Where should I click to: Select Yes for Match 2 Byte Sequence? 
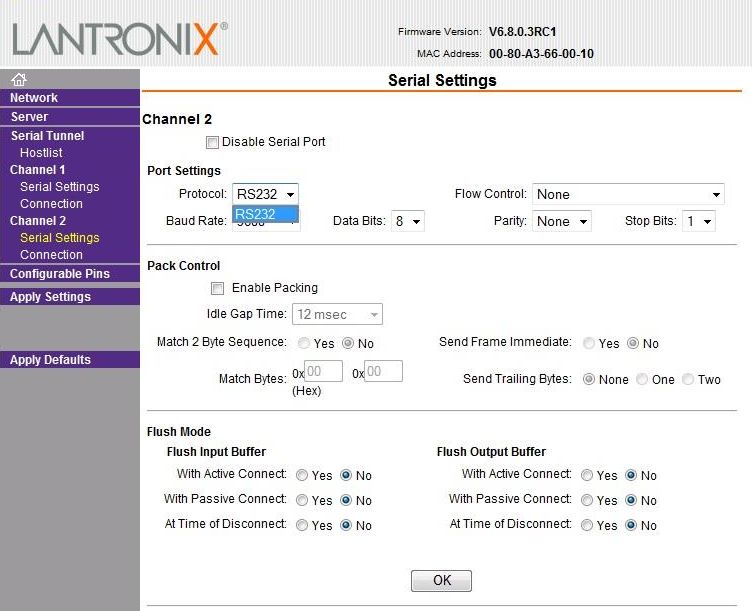pyautogui.click(x=304, y=343)
